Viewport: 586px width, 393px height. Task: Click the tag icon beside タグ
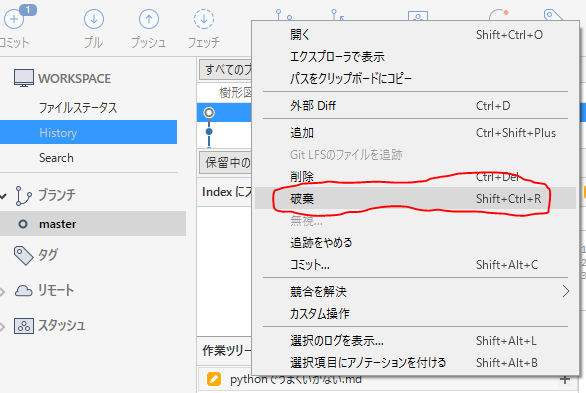pyautogui.click(x=24, y=256)
